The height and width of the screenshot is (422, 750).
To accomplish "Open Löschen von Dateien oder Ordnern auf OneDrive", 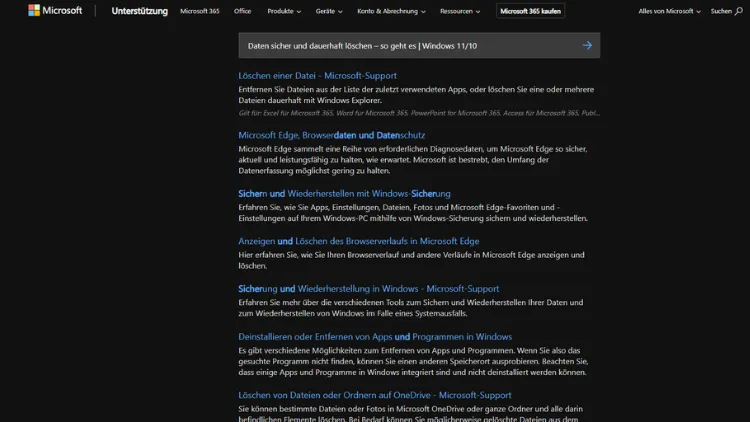I will 375,395.
